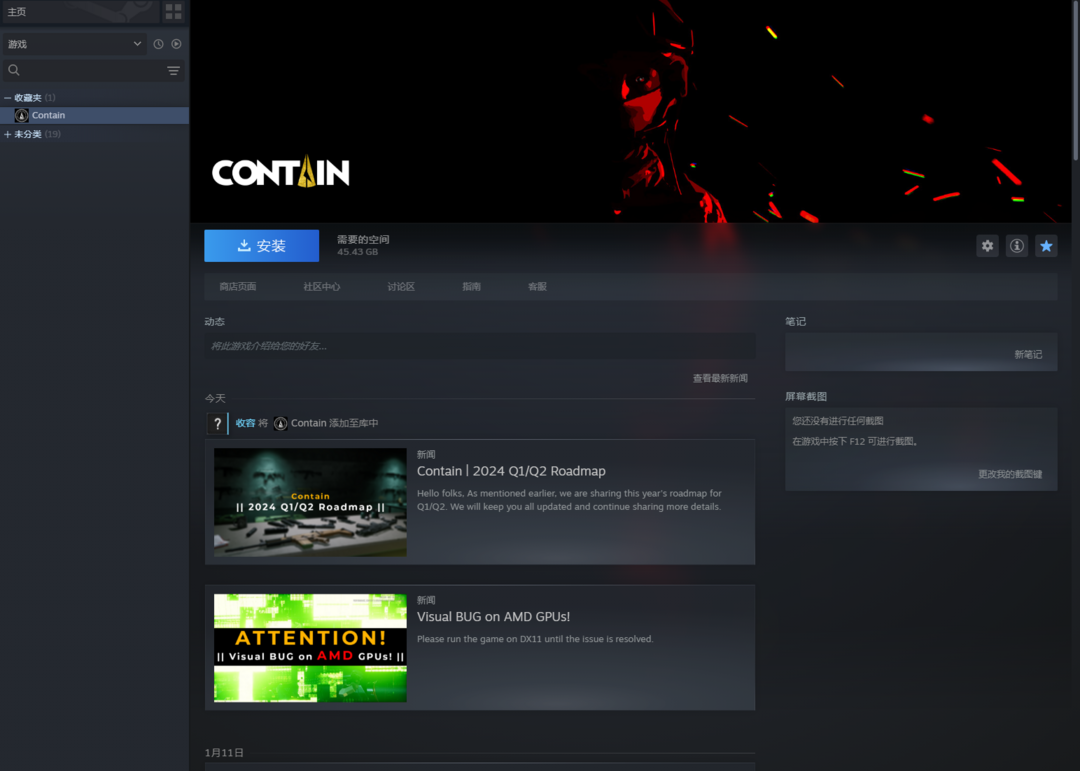Go to the 社区中心 community hub tab
Screen dimensions: 1080x771
pyautogui.click(x=322, y=287)
